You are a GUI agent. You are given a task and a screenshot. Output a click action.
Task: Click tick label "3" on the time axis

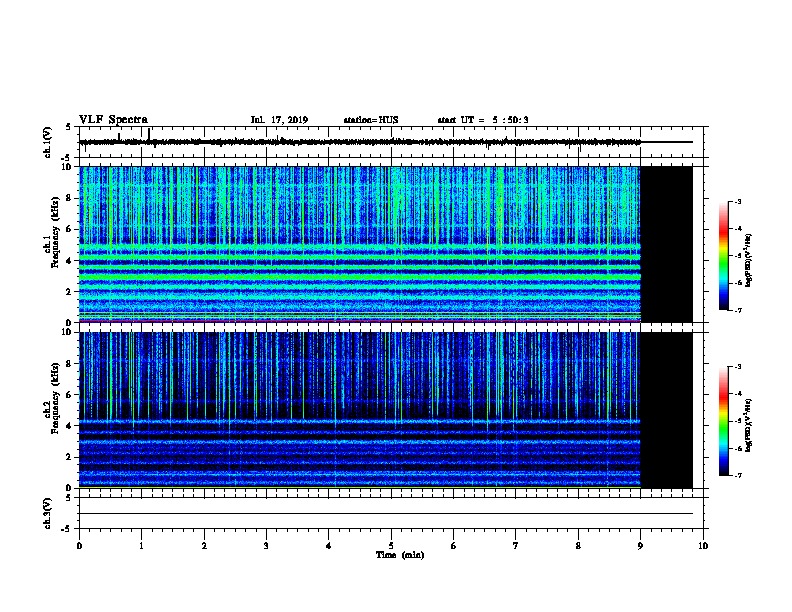[x=266, y=546]
